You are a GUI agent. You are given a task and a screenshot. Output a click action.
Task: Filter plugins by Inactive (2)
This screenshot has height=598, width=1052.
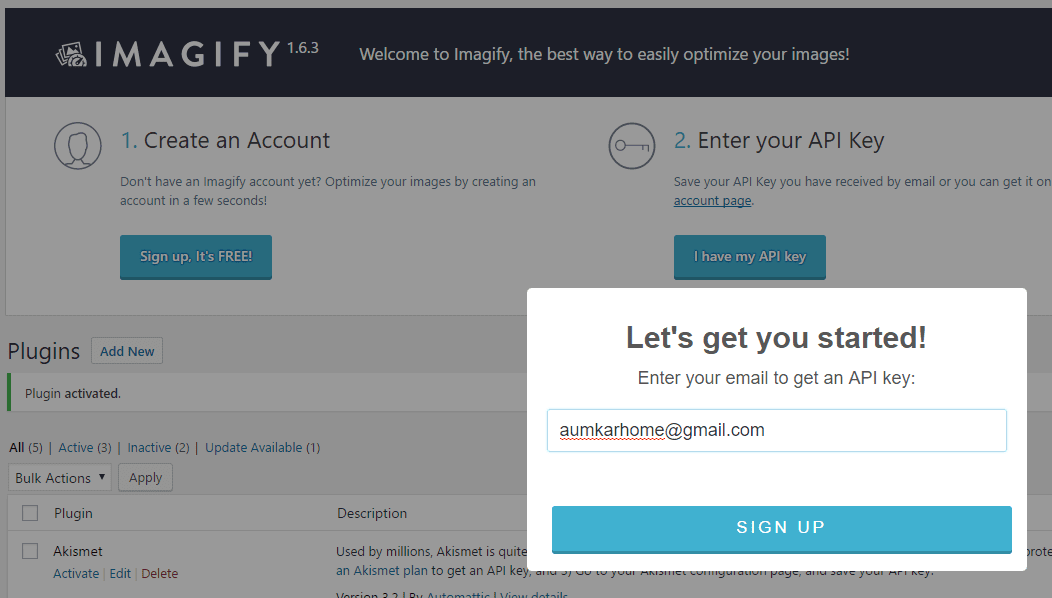click(158, 448)
